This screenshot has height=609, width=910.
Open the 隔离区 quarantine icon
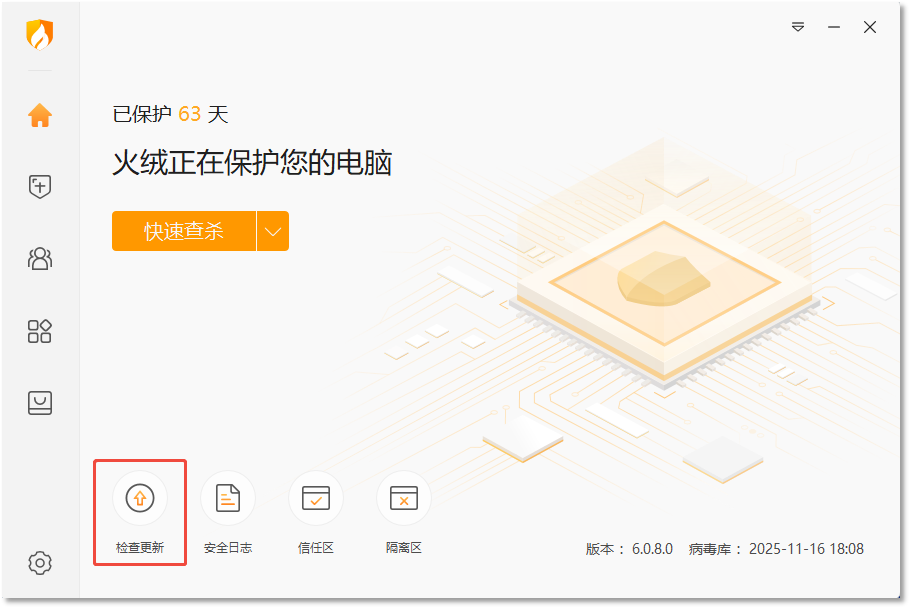click(x=404, y=498)
